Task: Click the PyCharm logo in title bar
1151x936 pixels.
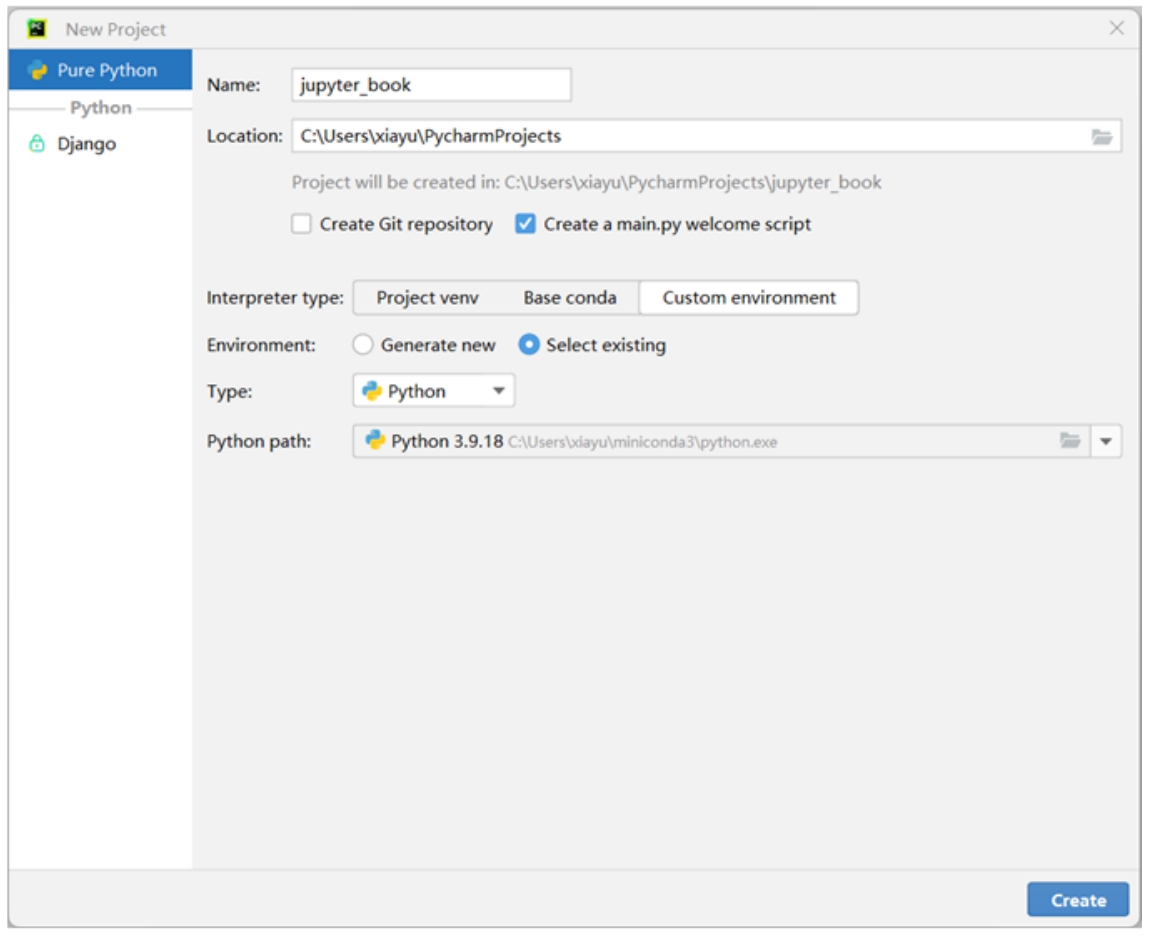Action: pos(36,29)
